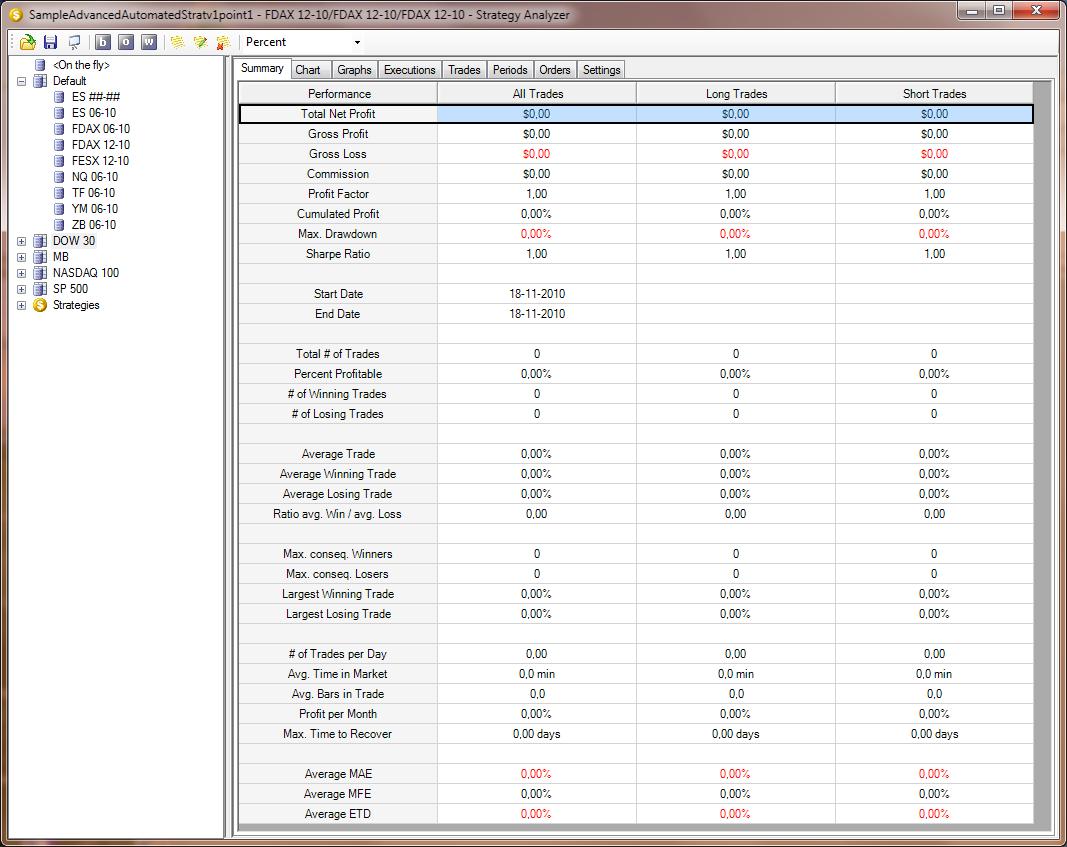Image resolution: width=1067 pixels, height=847 pixels.
Task: Click the Max. Drawdown row label
Action: [338, 234]
